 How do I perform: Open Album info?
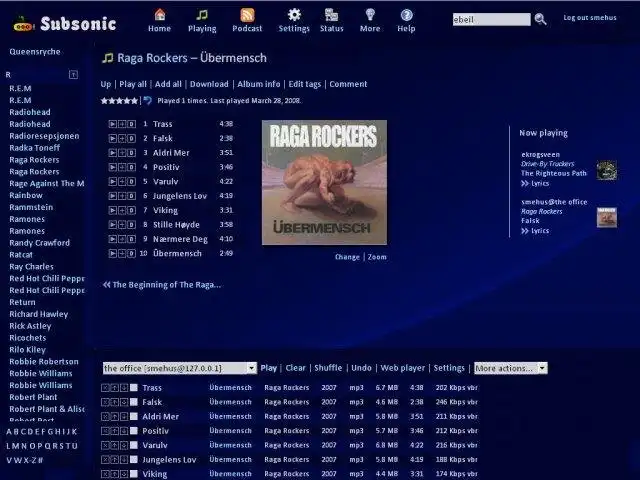click(259, 84)
